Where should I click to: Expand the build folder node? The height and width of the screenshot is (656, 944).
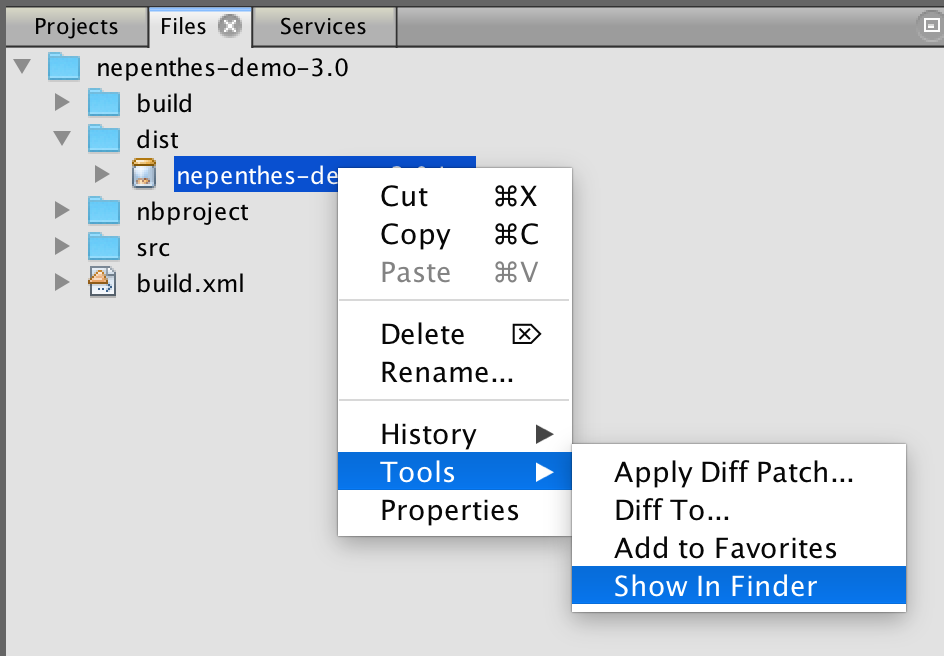(62, 102)
